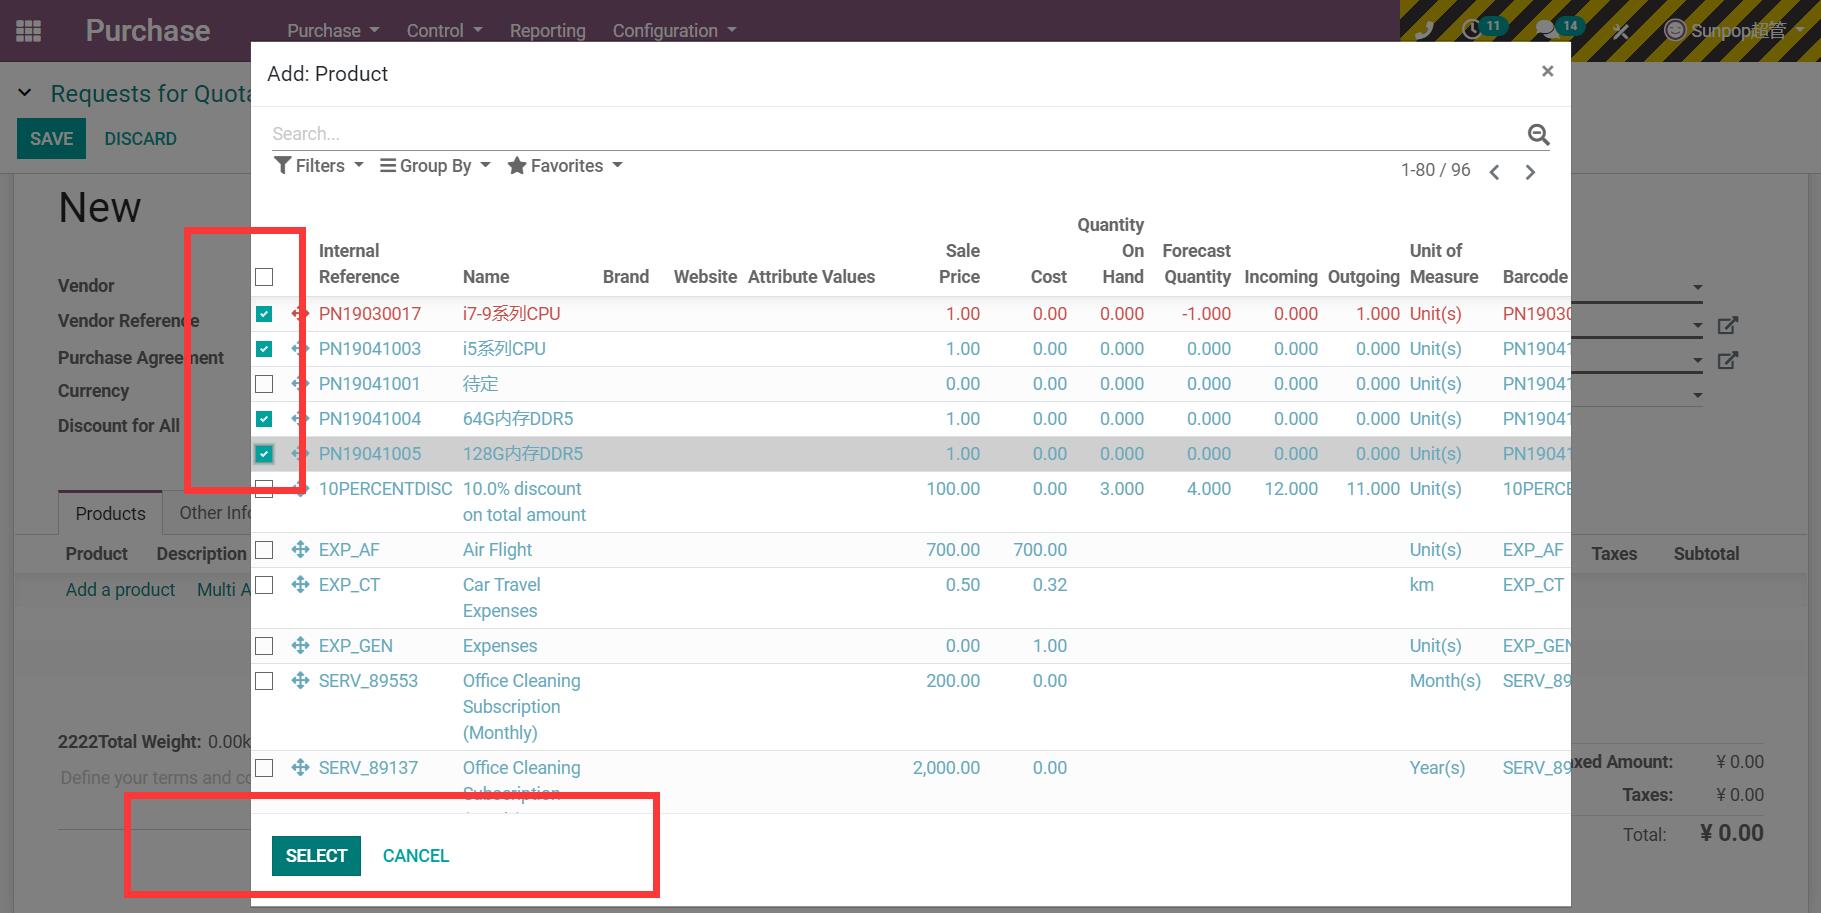The height and width of the screenshot is (913, 1821).
Task: Go to previous page of products
Action: pyautogui.click(x=1494, y=172)
